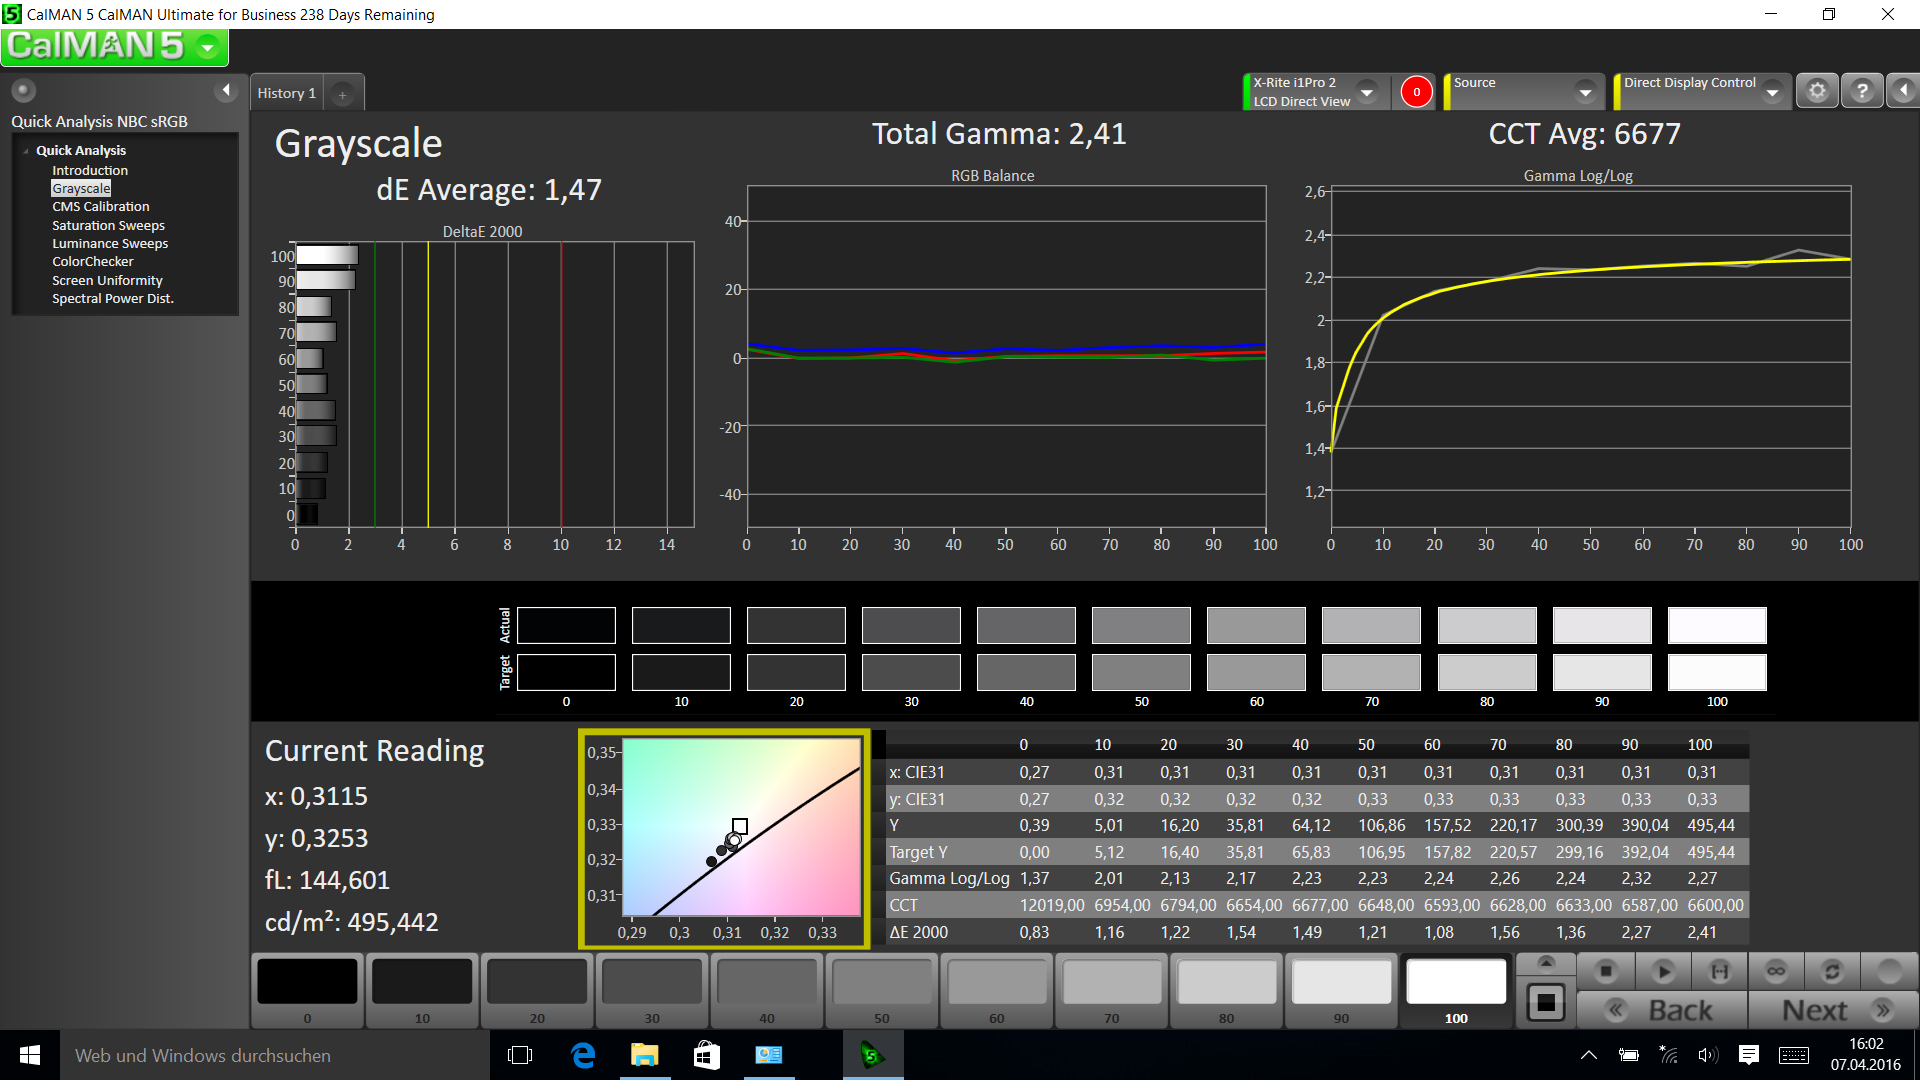Collapse the right side panel arrow
Screen dimensions: 1920x1080
1903,91
